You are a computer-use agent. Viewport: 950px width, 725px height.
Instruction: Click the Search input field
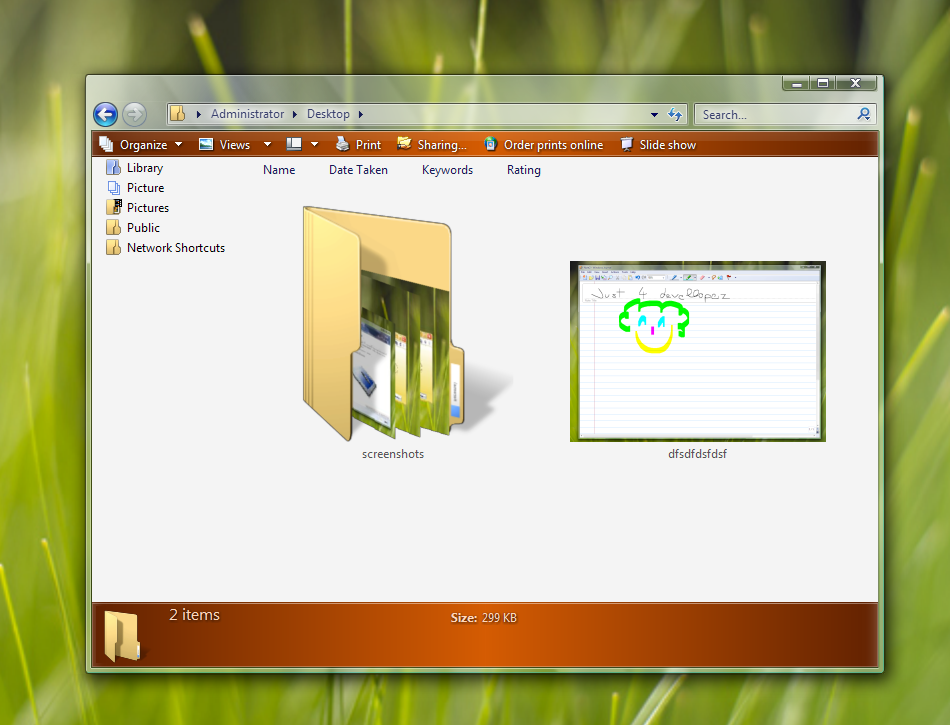pyautogui.click(x=775, y=114)
